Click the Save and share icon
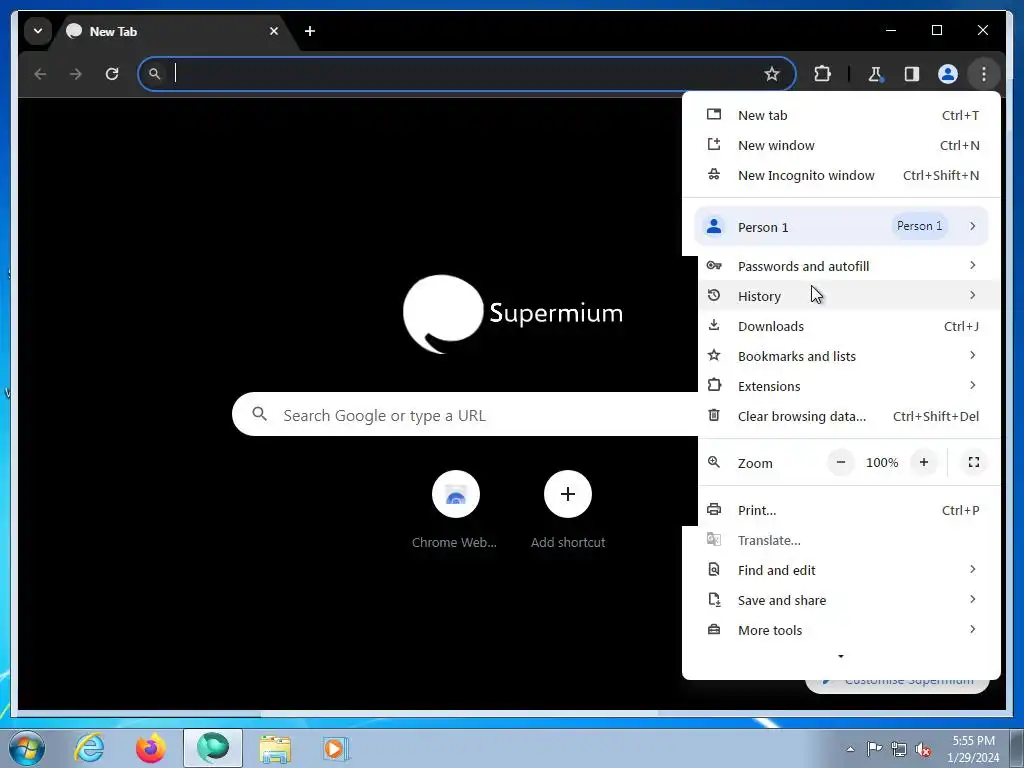The image size is (1024, 768). pos(714,600)
